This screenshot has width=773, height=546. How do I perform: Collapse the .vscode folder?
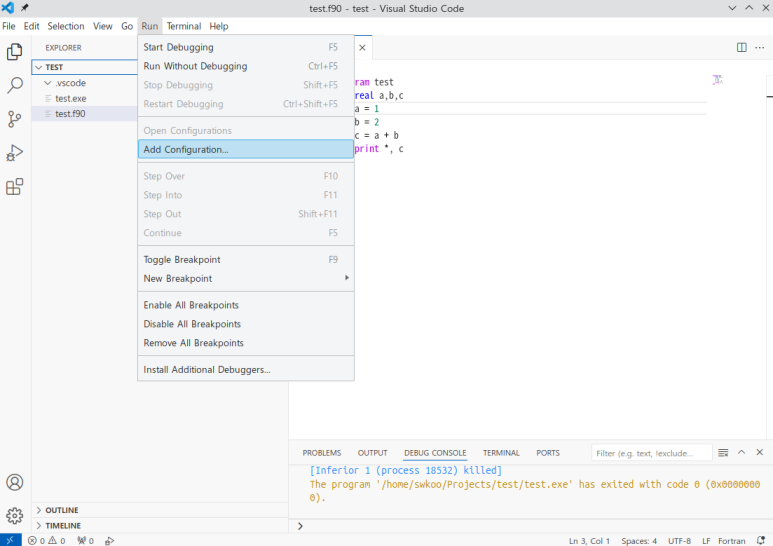pyautogui.click(x=48, y=83)
